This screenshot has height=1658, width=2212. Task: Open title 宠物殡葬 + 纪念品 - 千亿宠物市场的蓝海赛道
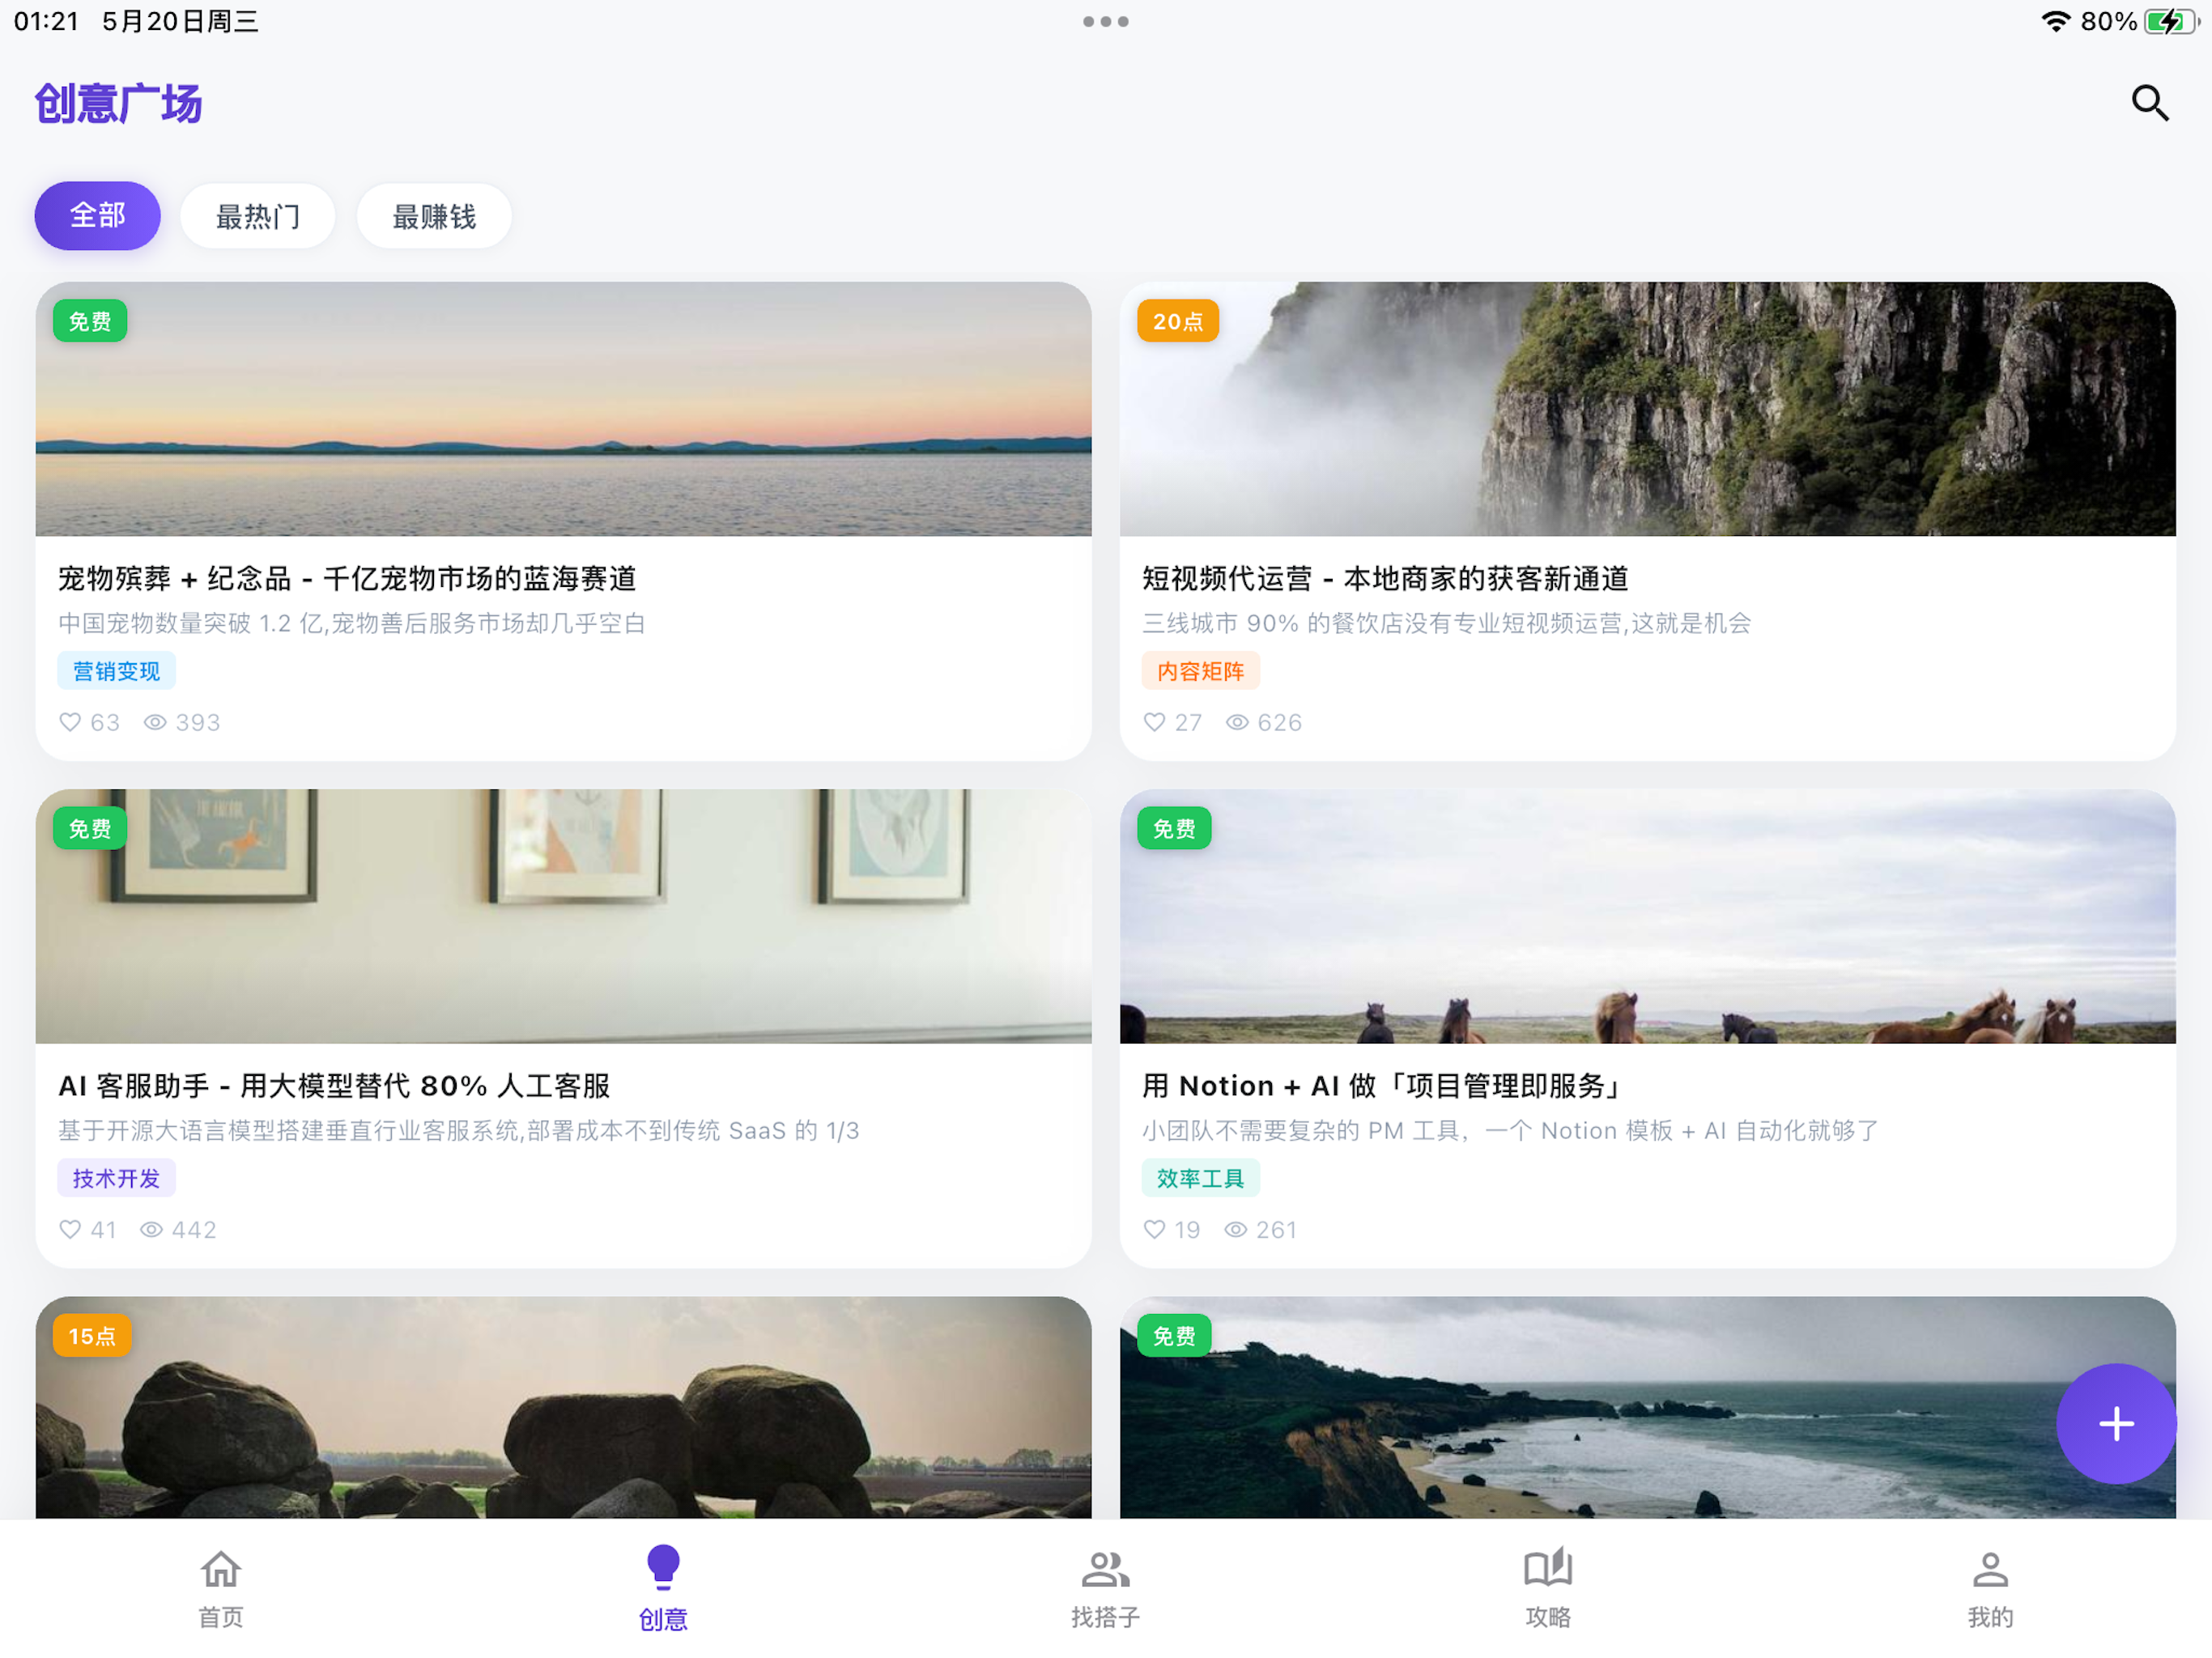tap(347, 578)
